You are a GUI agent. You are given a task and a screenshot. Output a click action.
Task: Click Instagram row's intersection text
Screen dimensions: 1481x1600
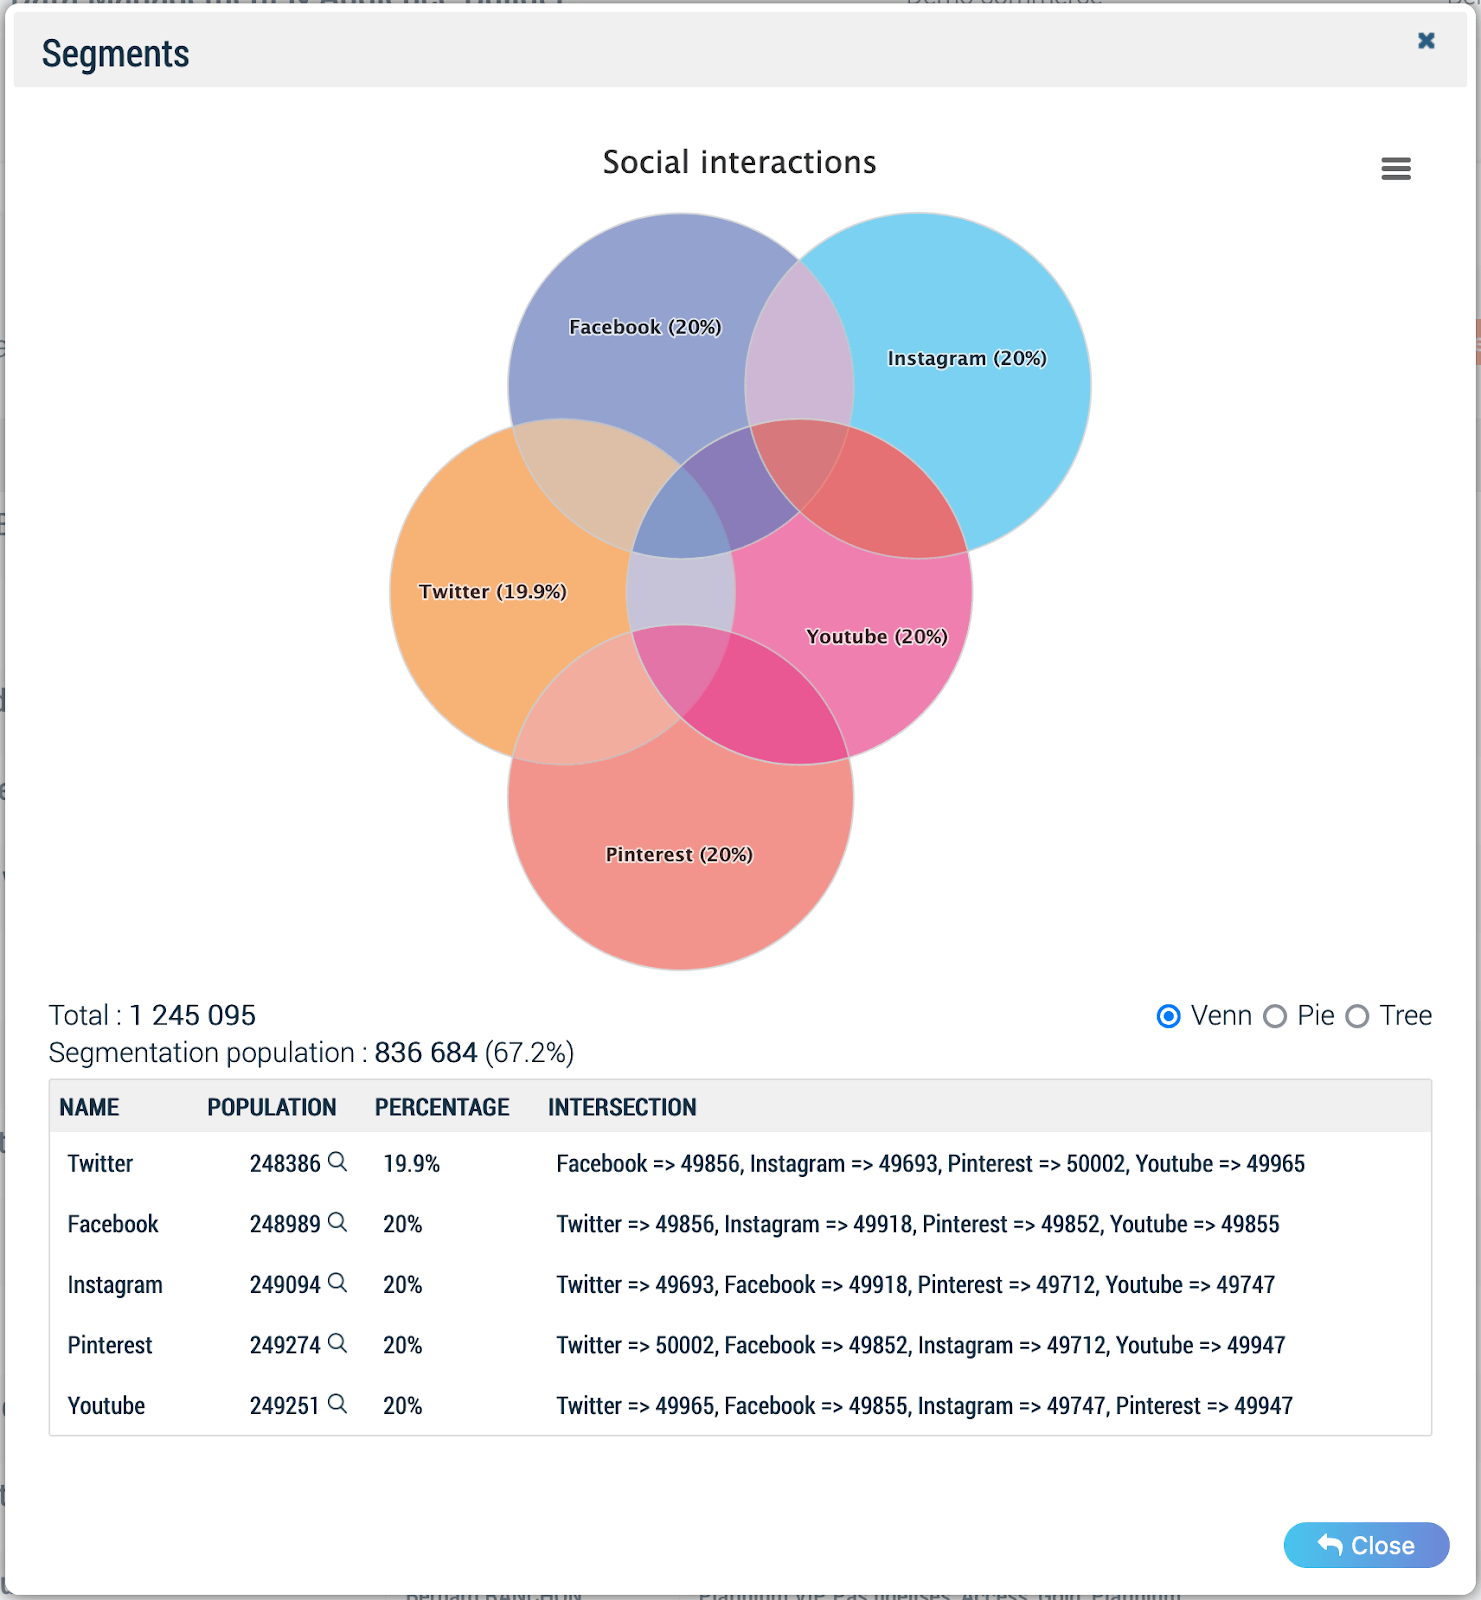click(916, 1285)
